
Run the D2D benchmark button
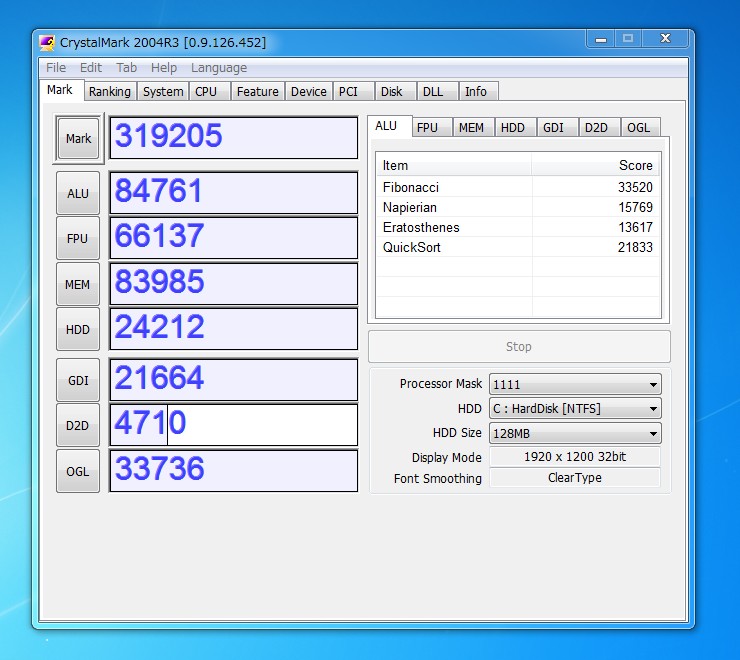[x=78, y=425]
